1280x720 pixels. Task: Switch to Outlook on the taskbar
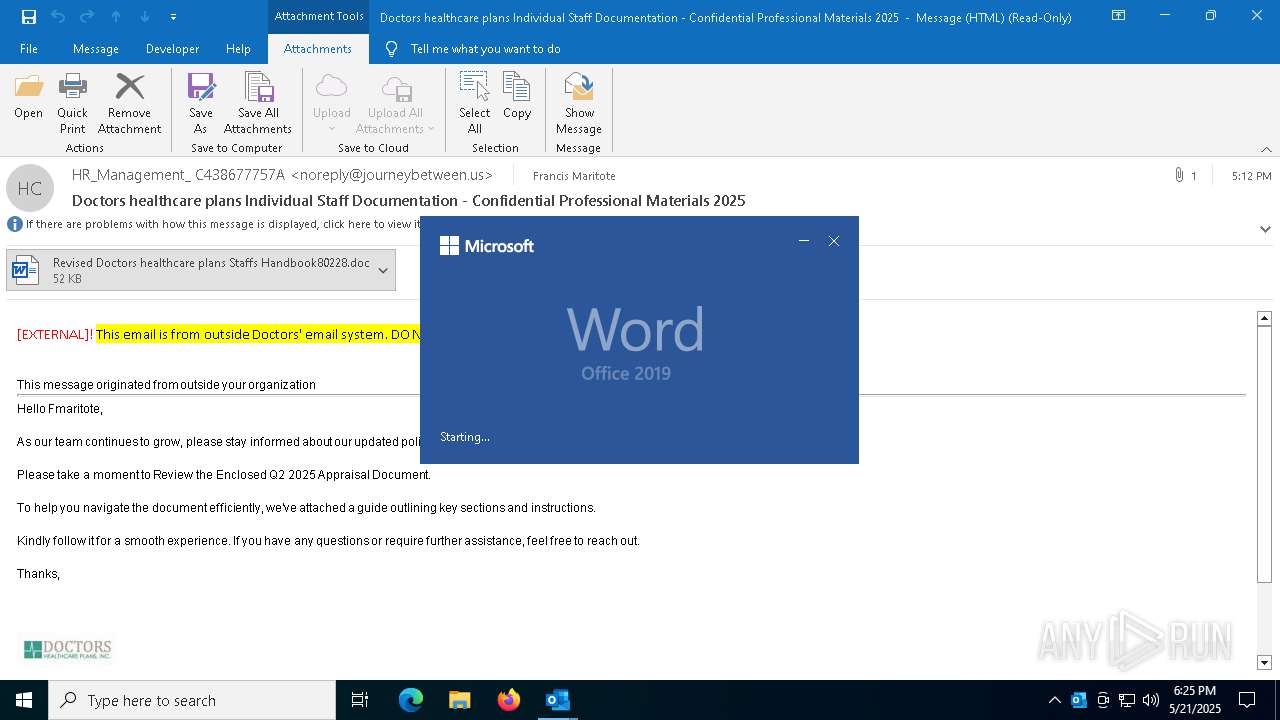557,700
